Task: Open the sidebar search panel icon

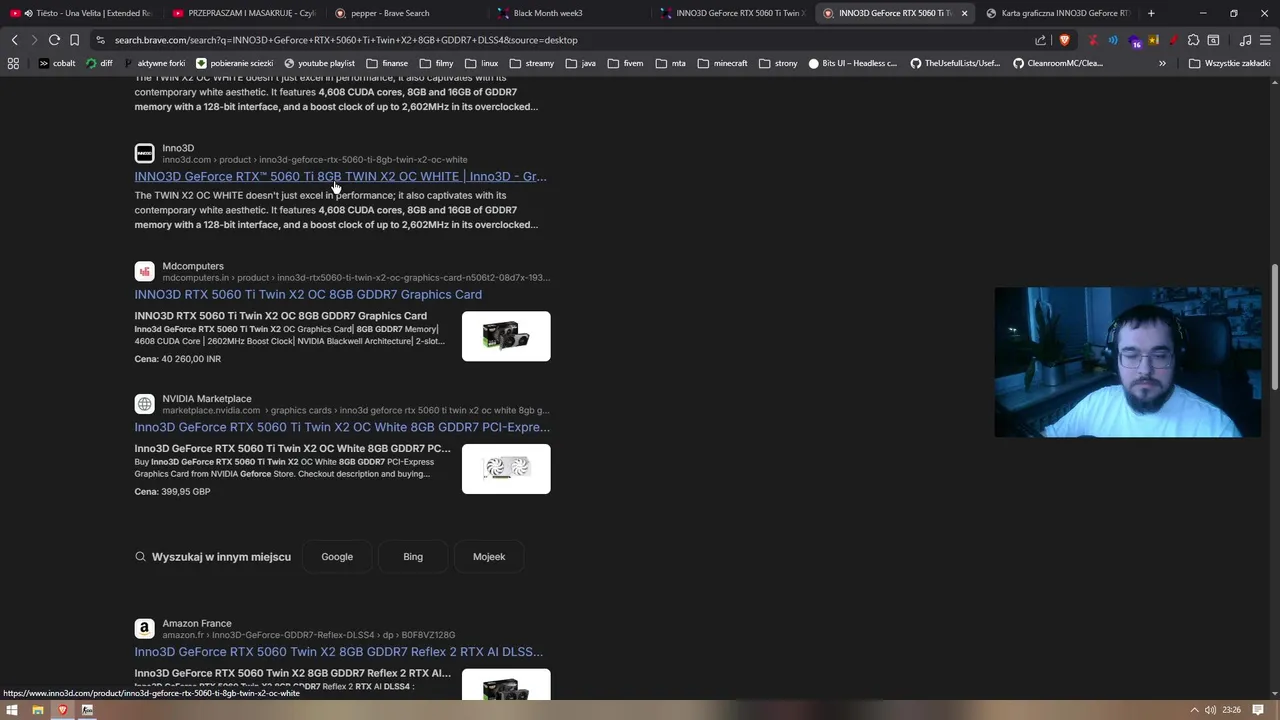Action: point(1213,40)
